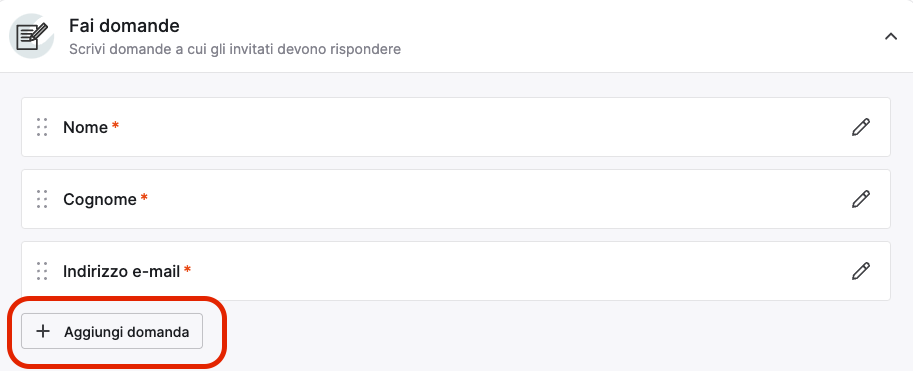
Task: Grab the Nome row drag handle
Action: [42, 127]
